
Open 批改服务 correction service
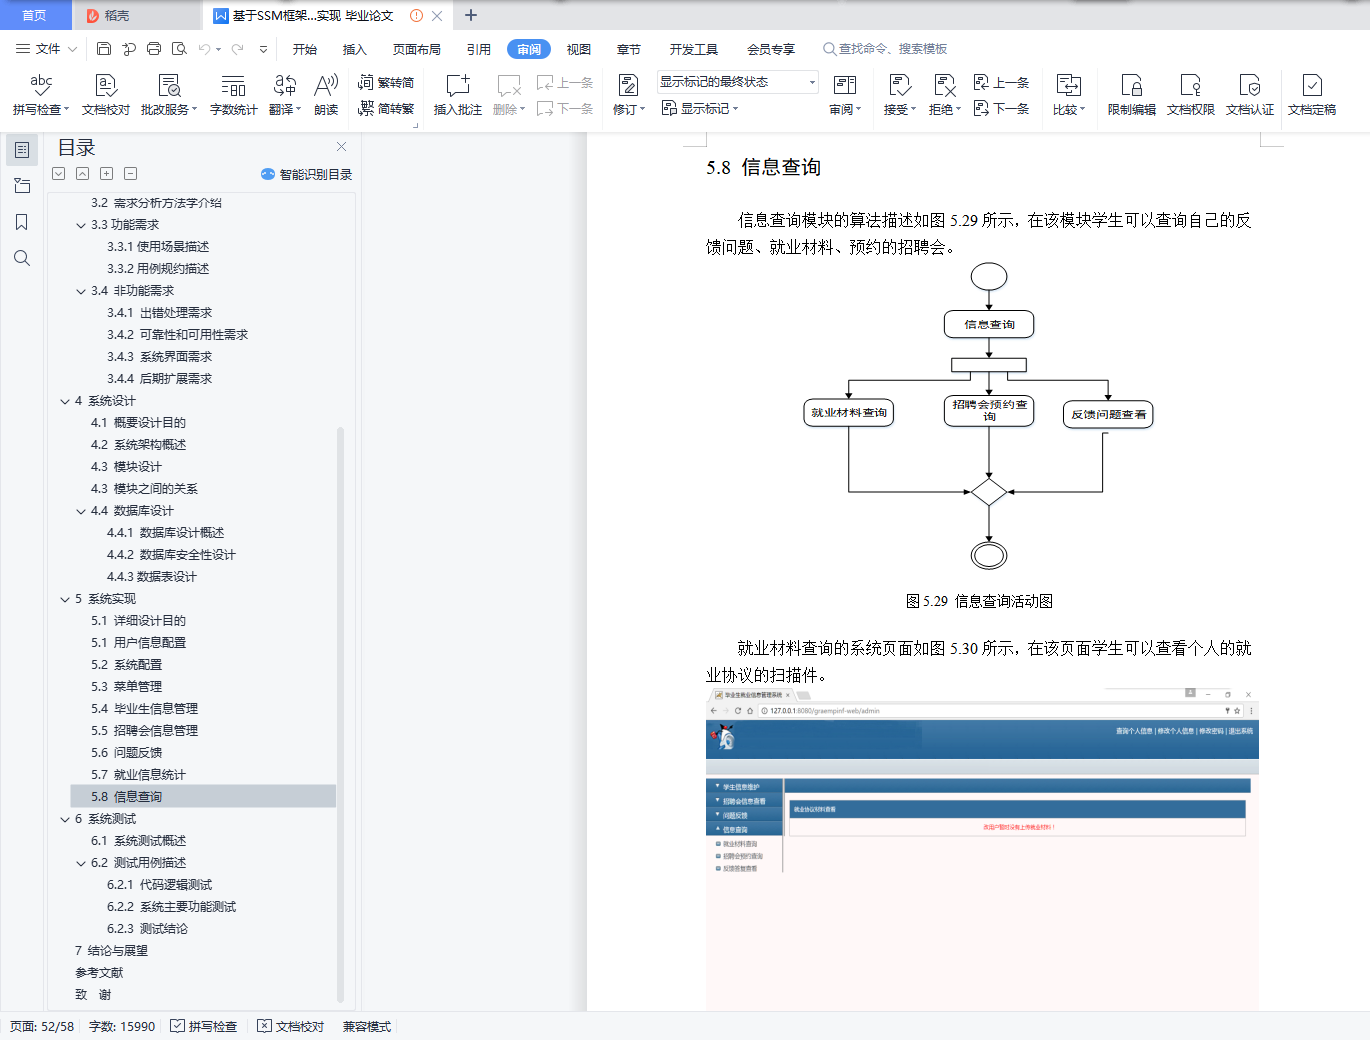pos(169,95)
